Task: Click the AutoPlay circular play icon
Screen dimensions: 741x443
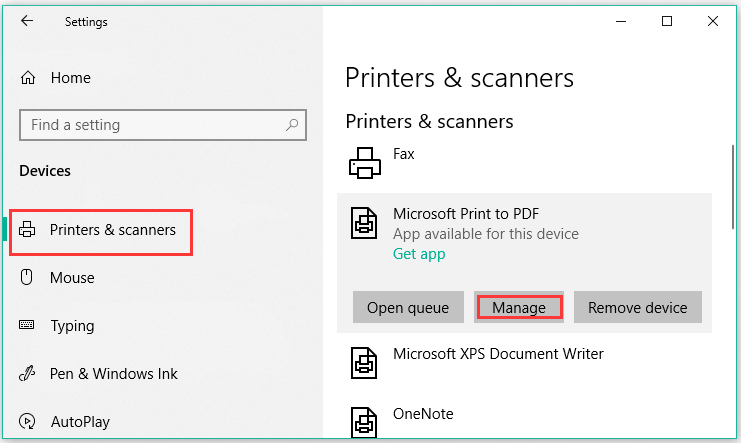Action: [x=27, y=421]
